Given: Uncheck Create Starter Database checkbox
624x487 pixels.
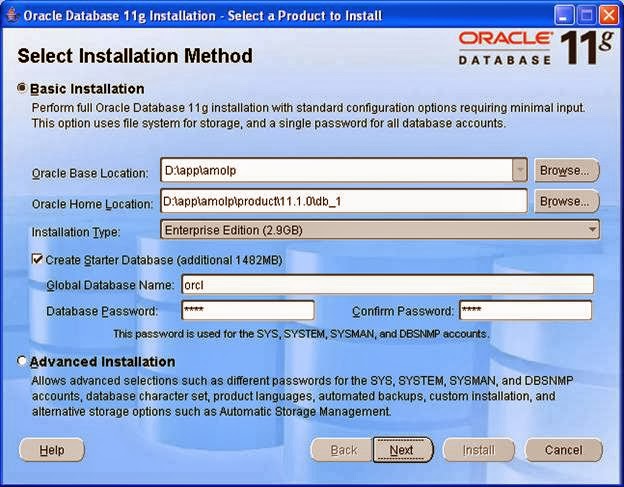Looking at the screenshot, I should [37, 260].
